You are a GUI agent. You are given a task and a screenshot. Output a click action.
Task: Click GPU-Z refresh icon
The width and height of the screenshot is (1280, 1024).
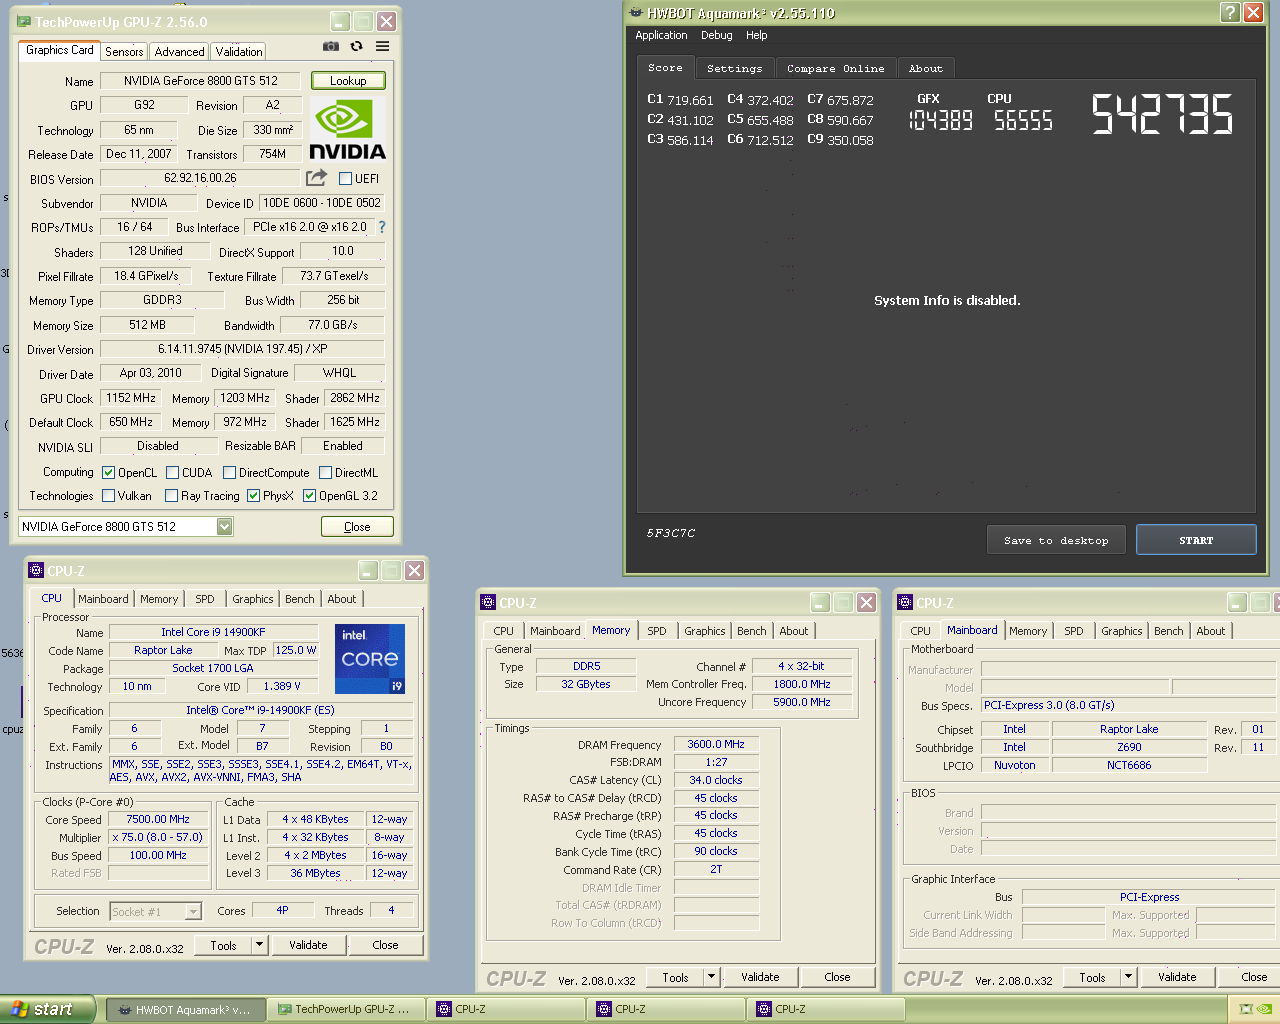pyautogui.click(x=356, y=46)
